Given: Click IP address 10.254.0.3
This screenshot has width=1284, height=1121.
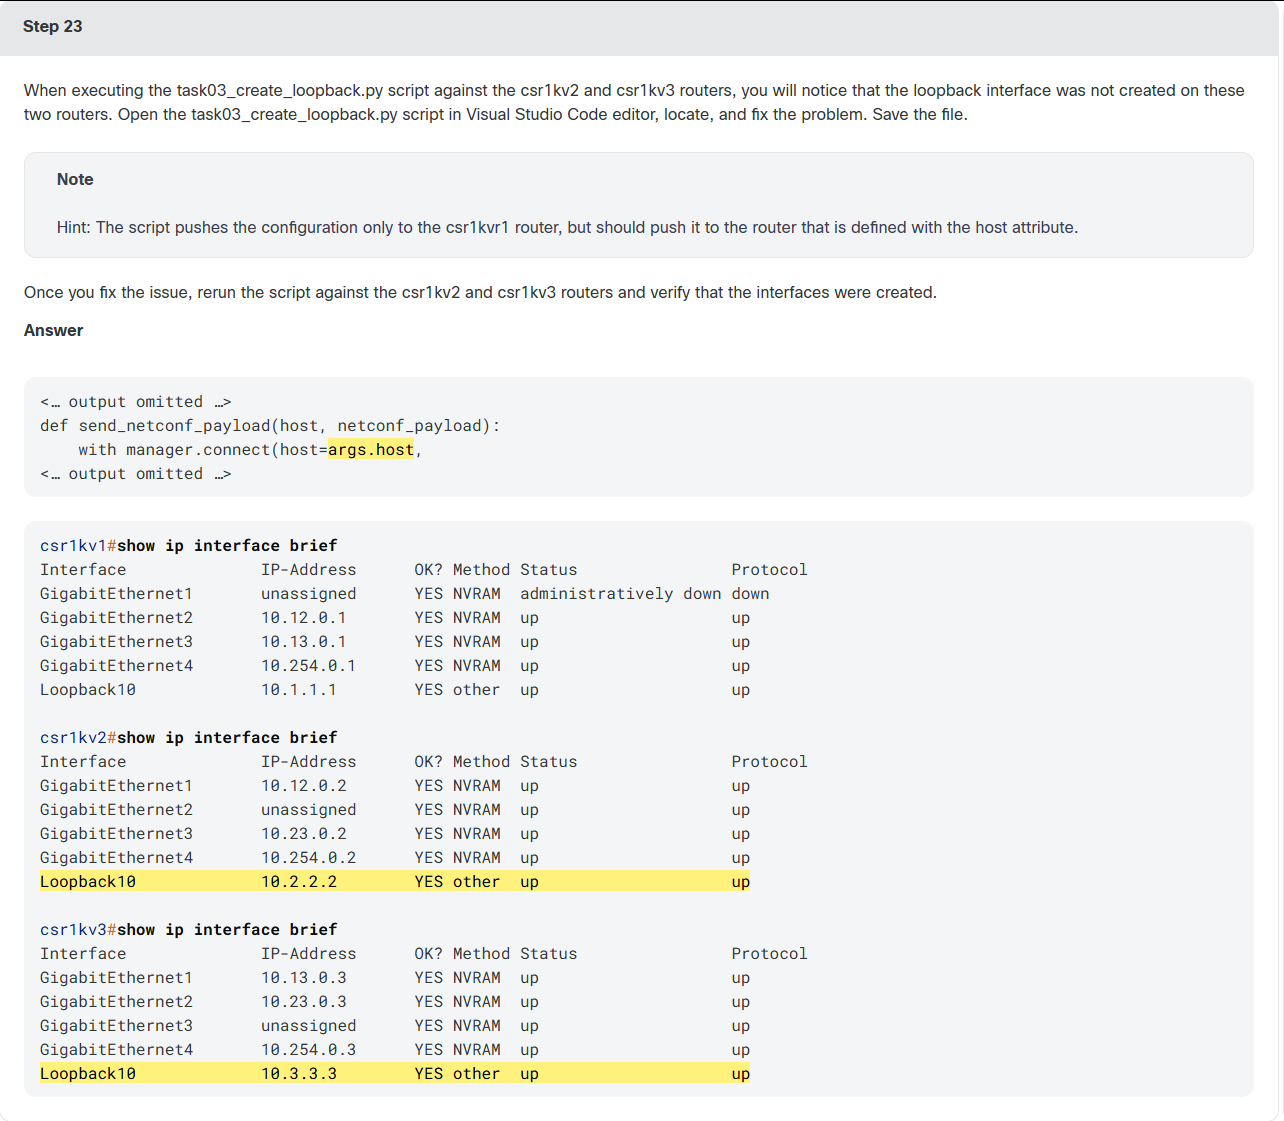Looking at the screenshot, I should [x=309, y=1050].
